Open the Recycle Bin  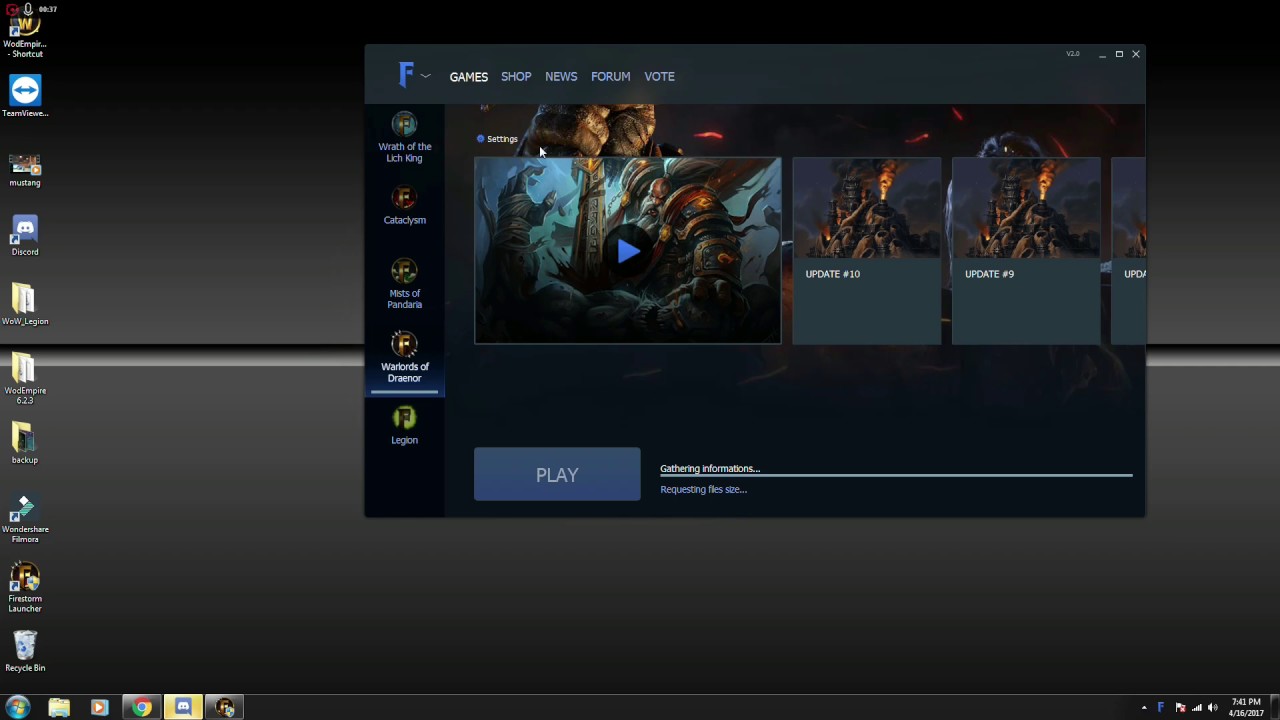25,650
